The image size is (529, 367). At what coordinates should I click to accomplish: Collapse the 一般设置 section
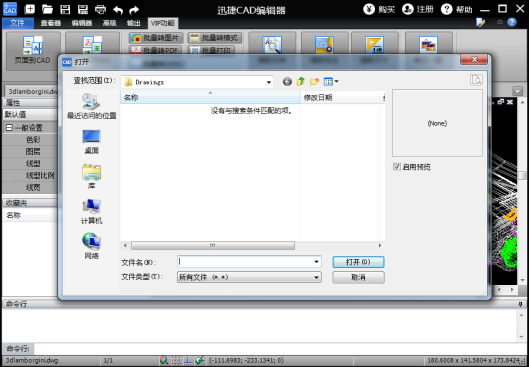pos(9,128)
